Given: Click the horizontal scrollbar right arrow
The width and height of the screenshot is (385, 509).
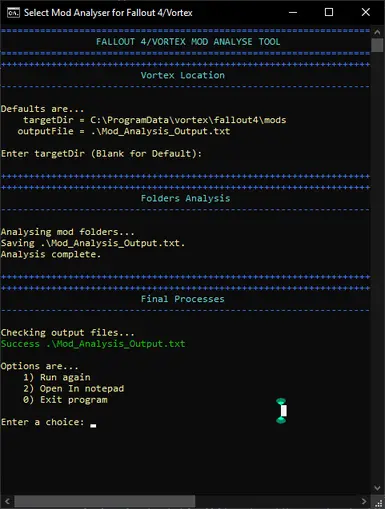Looking at the screenshot, I should pyautogui.click(x=364, y=501).
